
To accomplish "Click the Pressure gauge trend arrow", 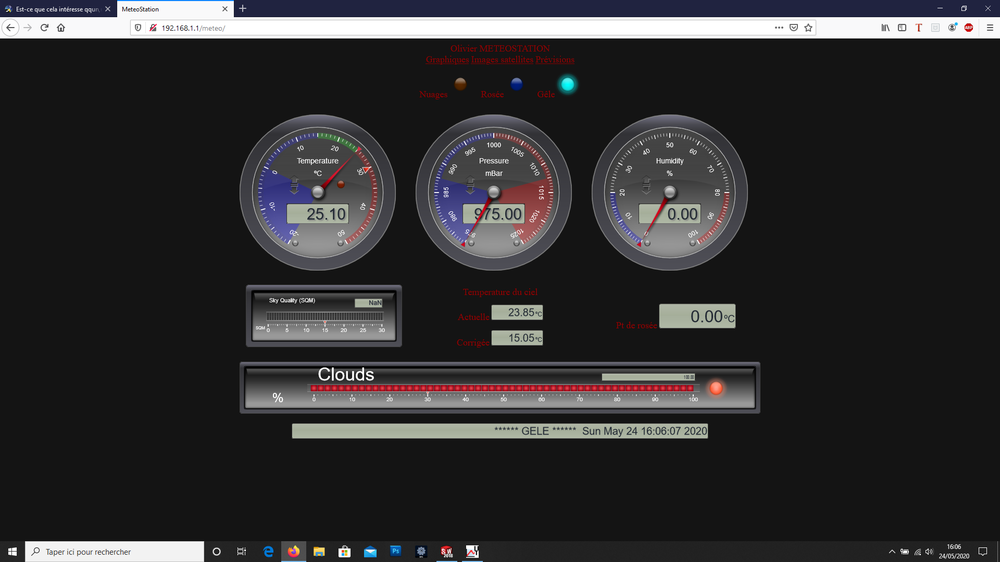I will click(x=470, y=186).
